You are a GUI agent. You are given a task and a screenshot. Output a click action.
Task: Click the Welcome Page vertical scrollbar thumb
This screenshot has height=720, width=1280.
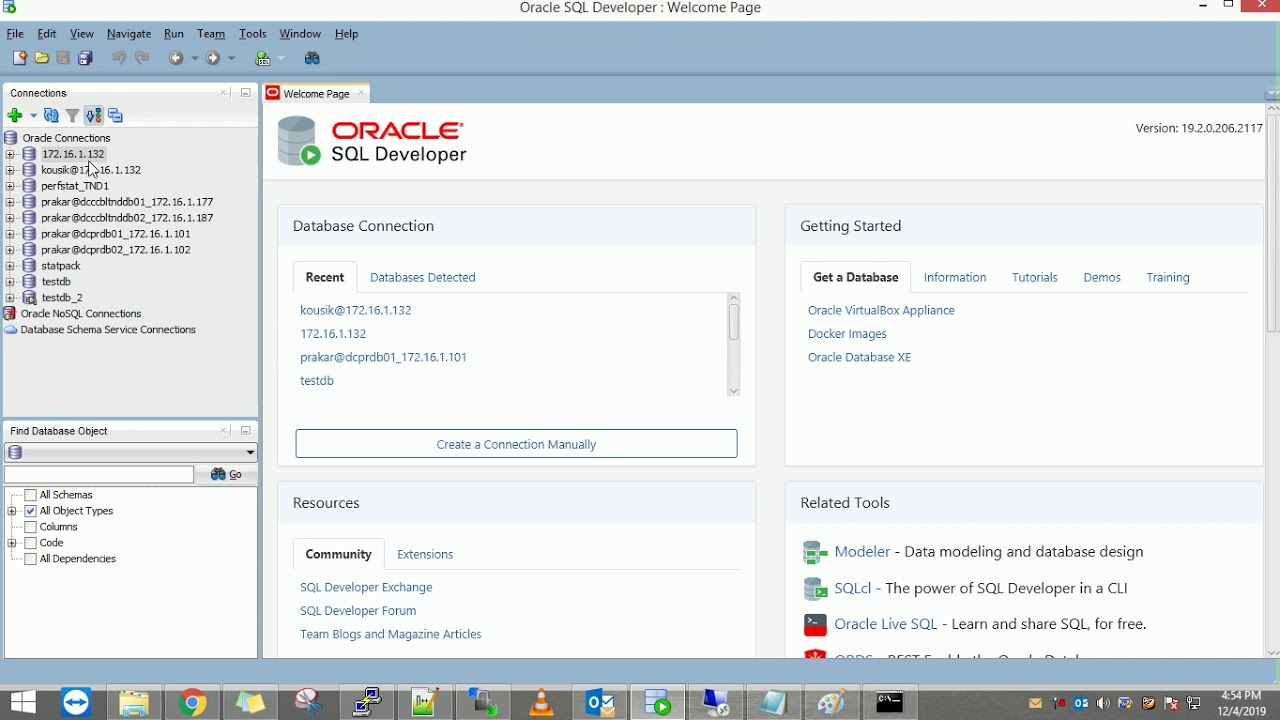pyautogui.click(x=1273, y=225)
